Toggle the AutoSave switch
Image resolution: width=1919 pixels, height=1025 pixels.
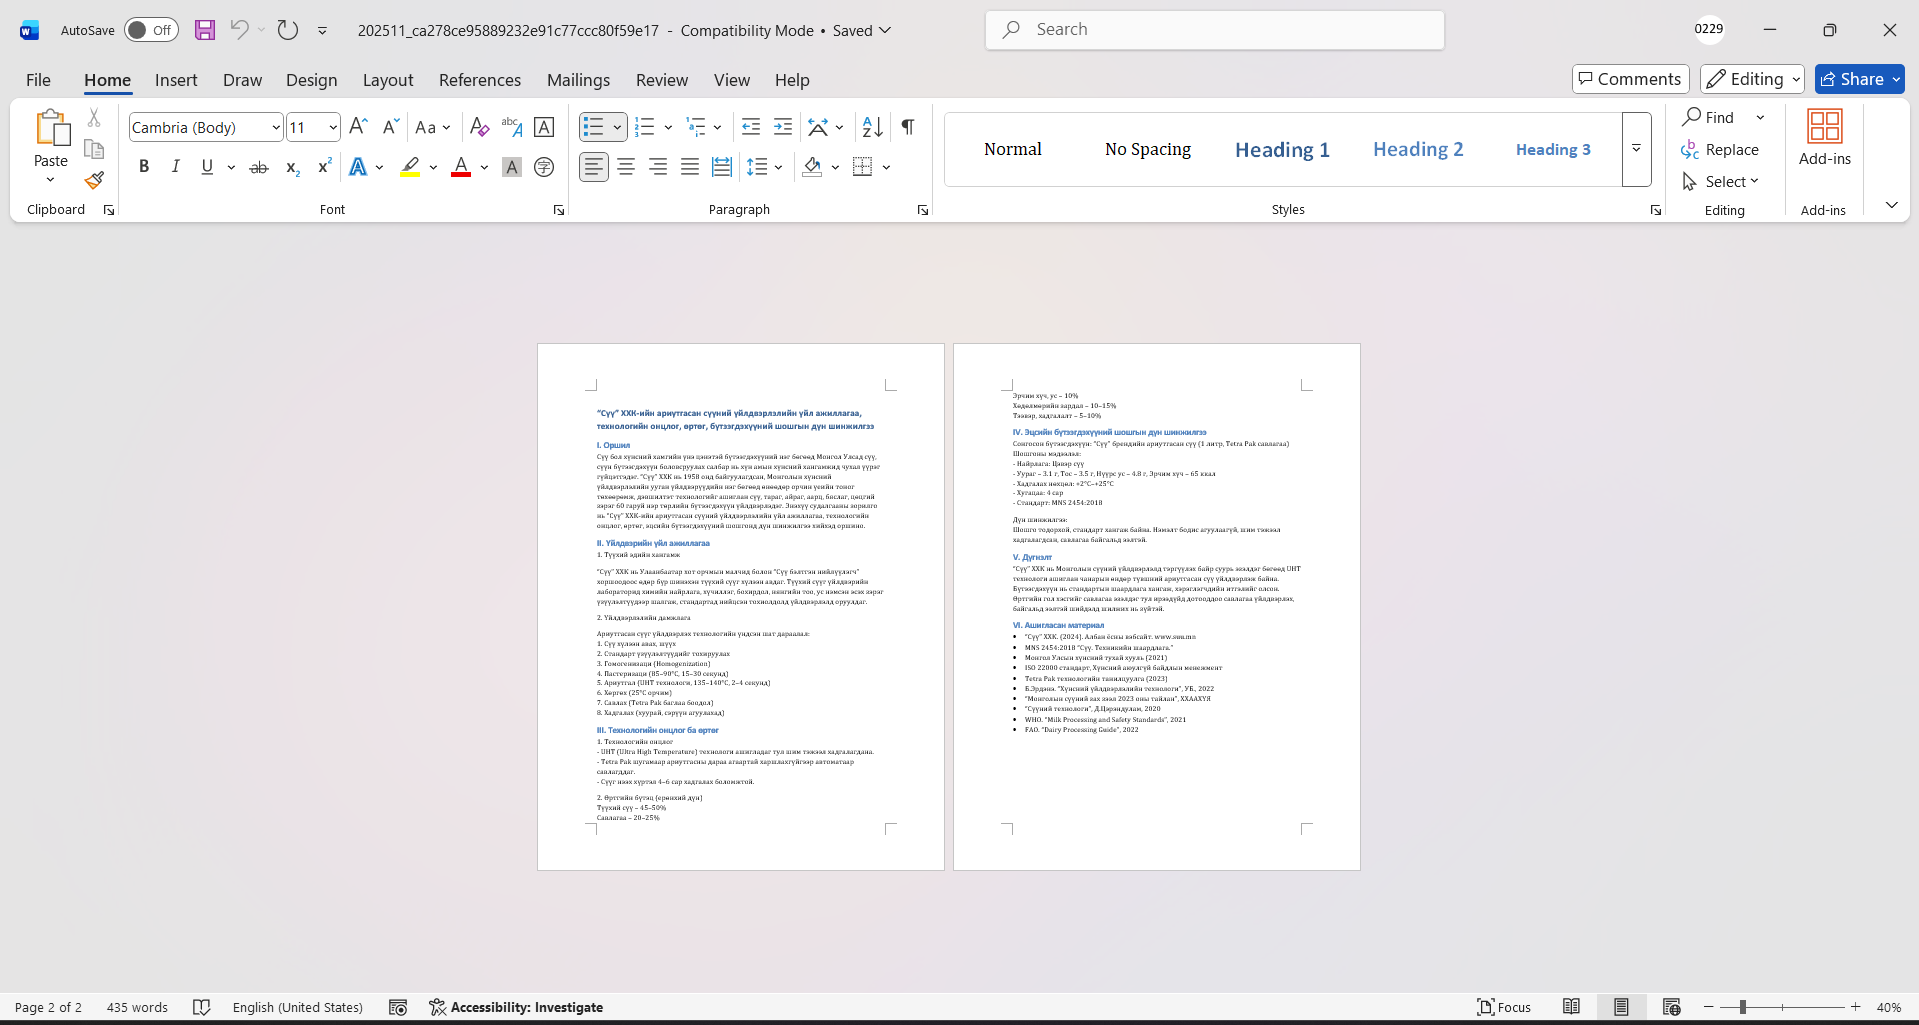(x=151, y=30)
